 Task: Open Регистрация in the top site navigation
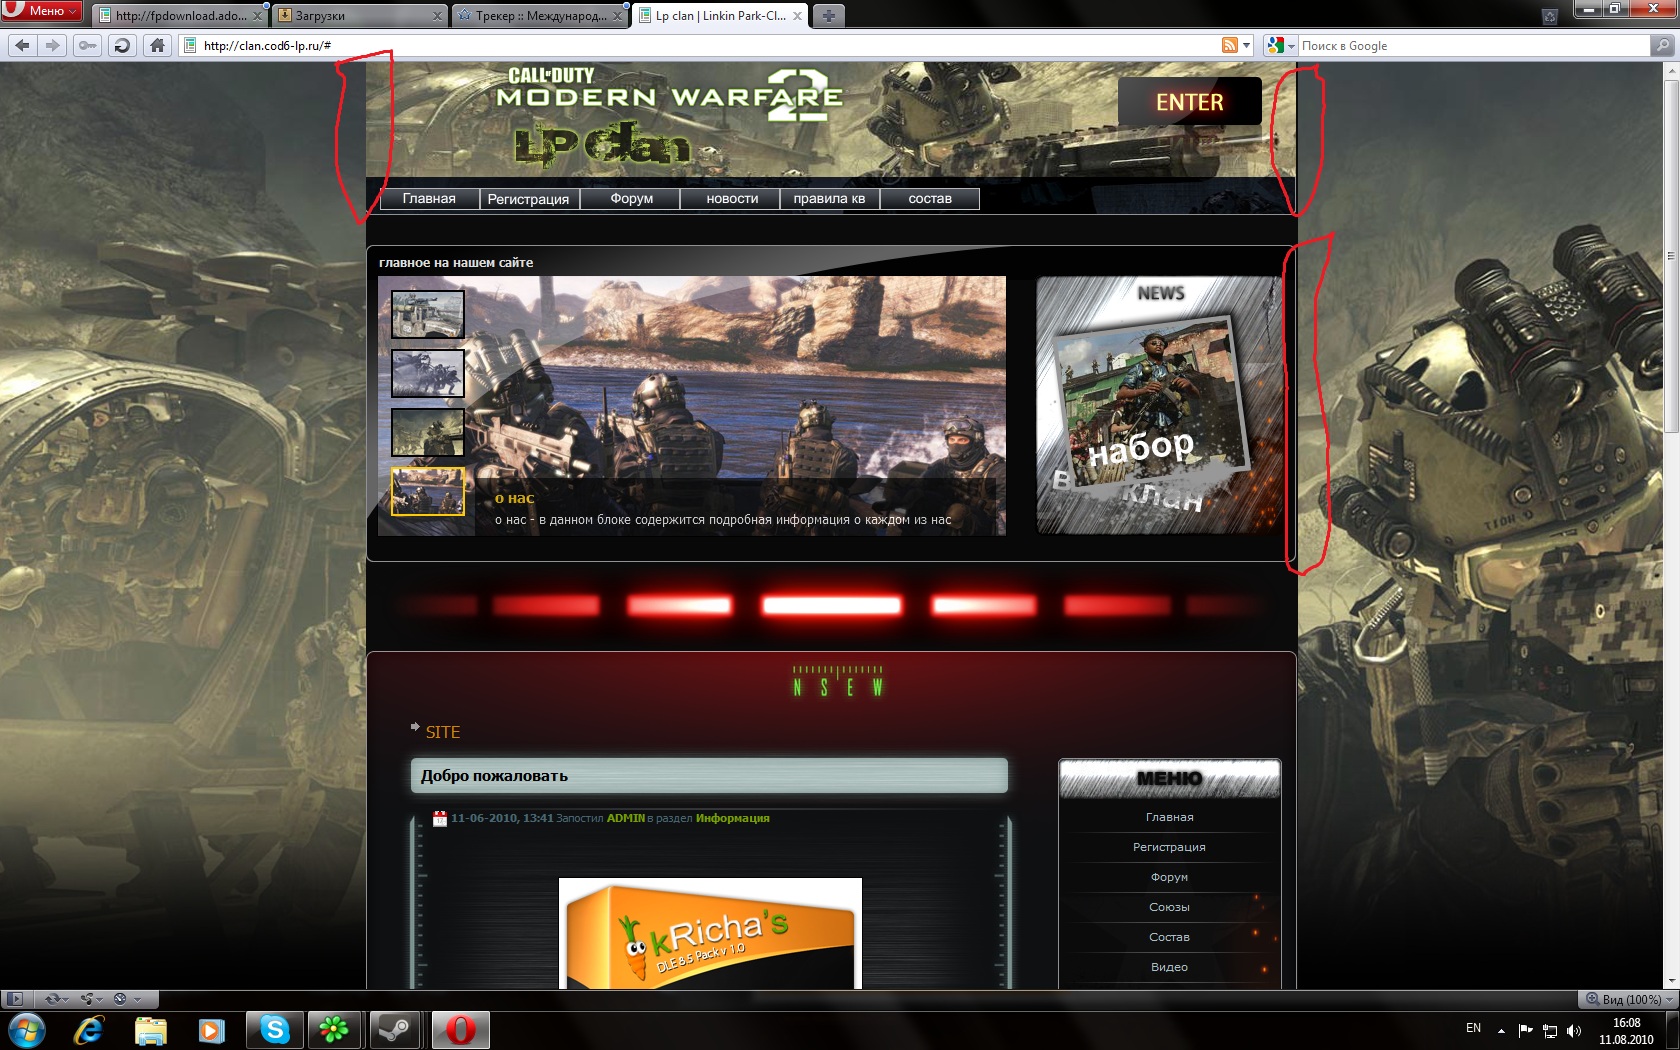point(529,199)
